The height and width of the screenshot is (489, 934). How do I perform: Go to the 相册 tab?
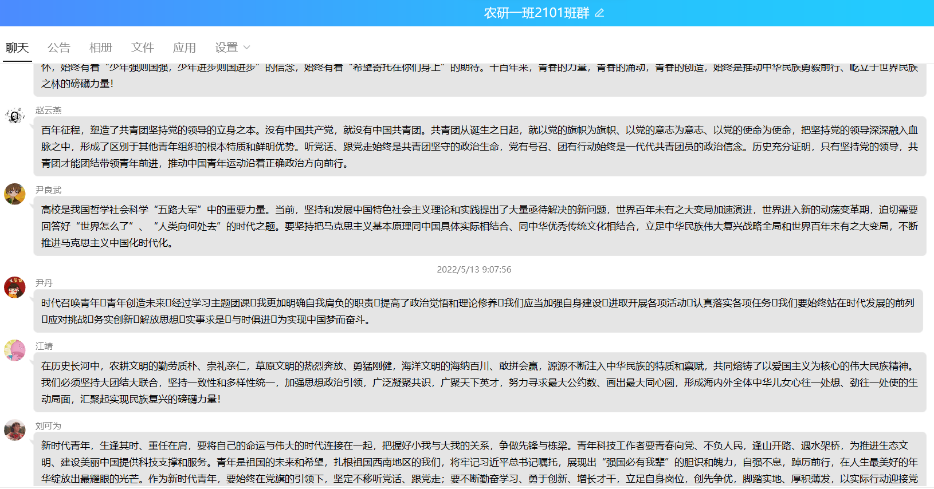[x=101, y=47]
